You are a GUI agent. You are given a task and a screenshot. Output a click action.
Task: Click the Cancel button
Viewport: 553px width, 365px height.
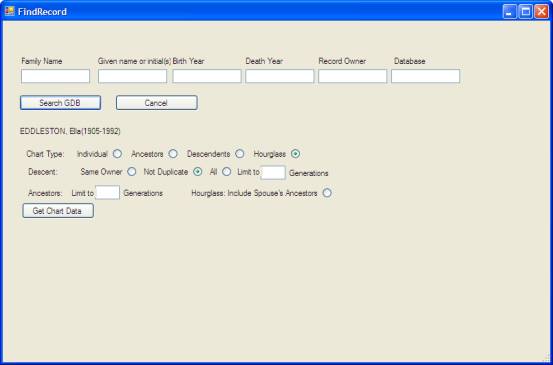tap(157, 103)
